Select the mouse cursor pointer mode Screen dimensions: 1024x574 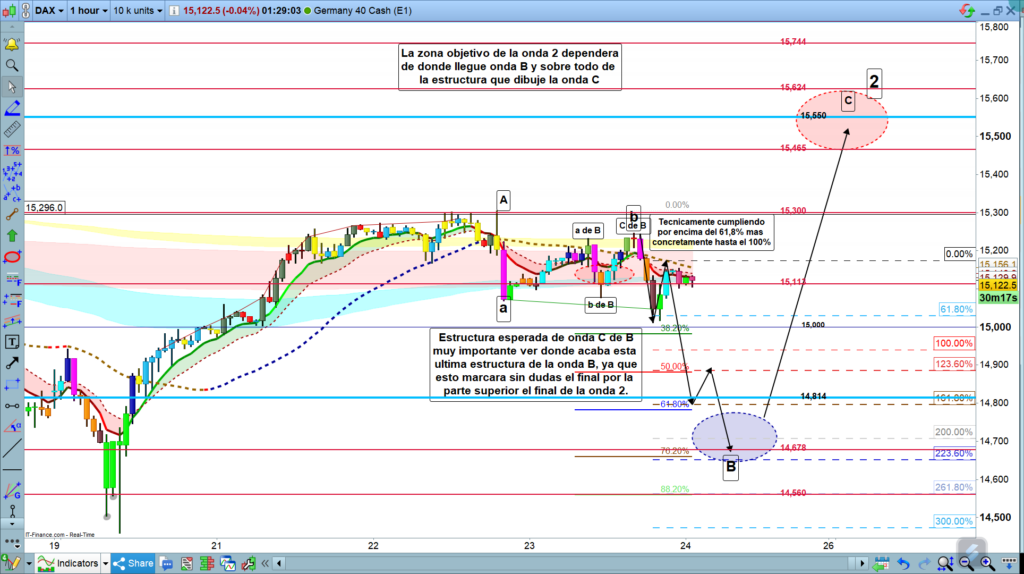tap(12, 87)
